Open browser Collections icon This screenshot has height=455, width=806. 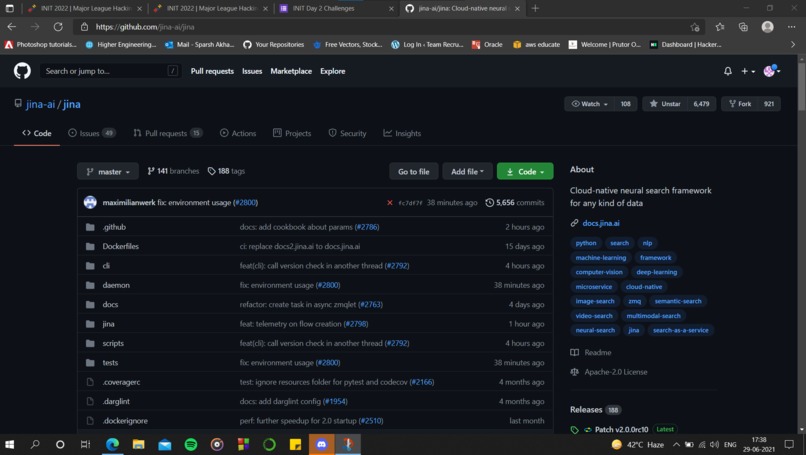tap(743, 27)
